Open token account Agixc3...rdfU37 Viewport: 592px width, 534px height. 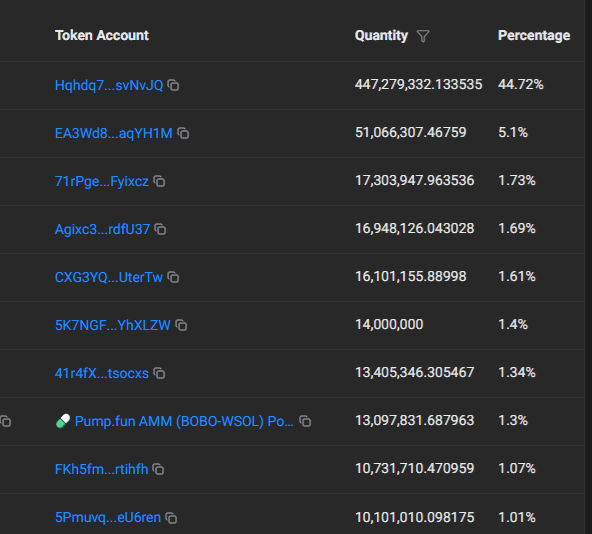click(102, 229)
